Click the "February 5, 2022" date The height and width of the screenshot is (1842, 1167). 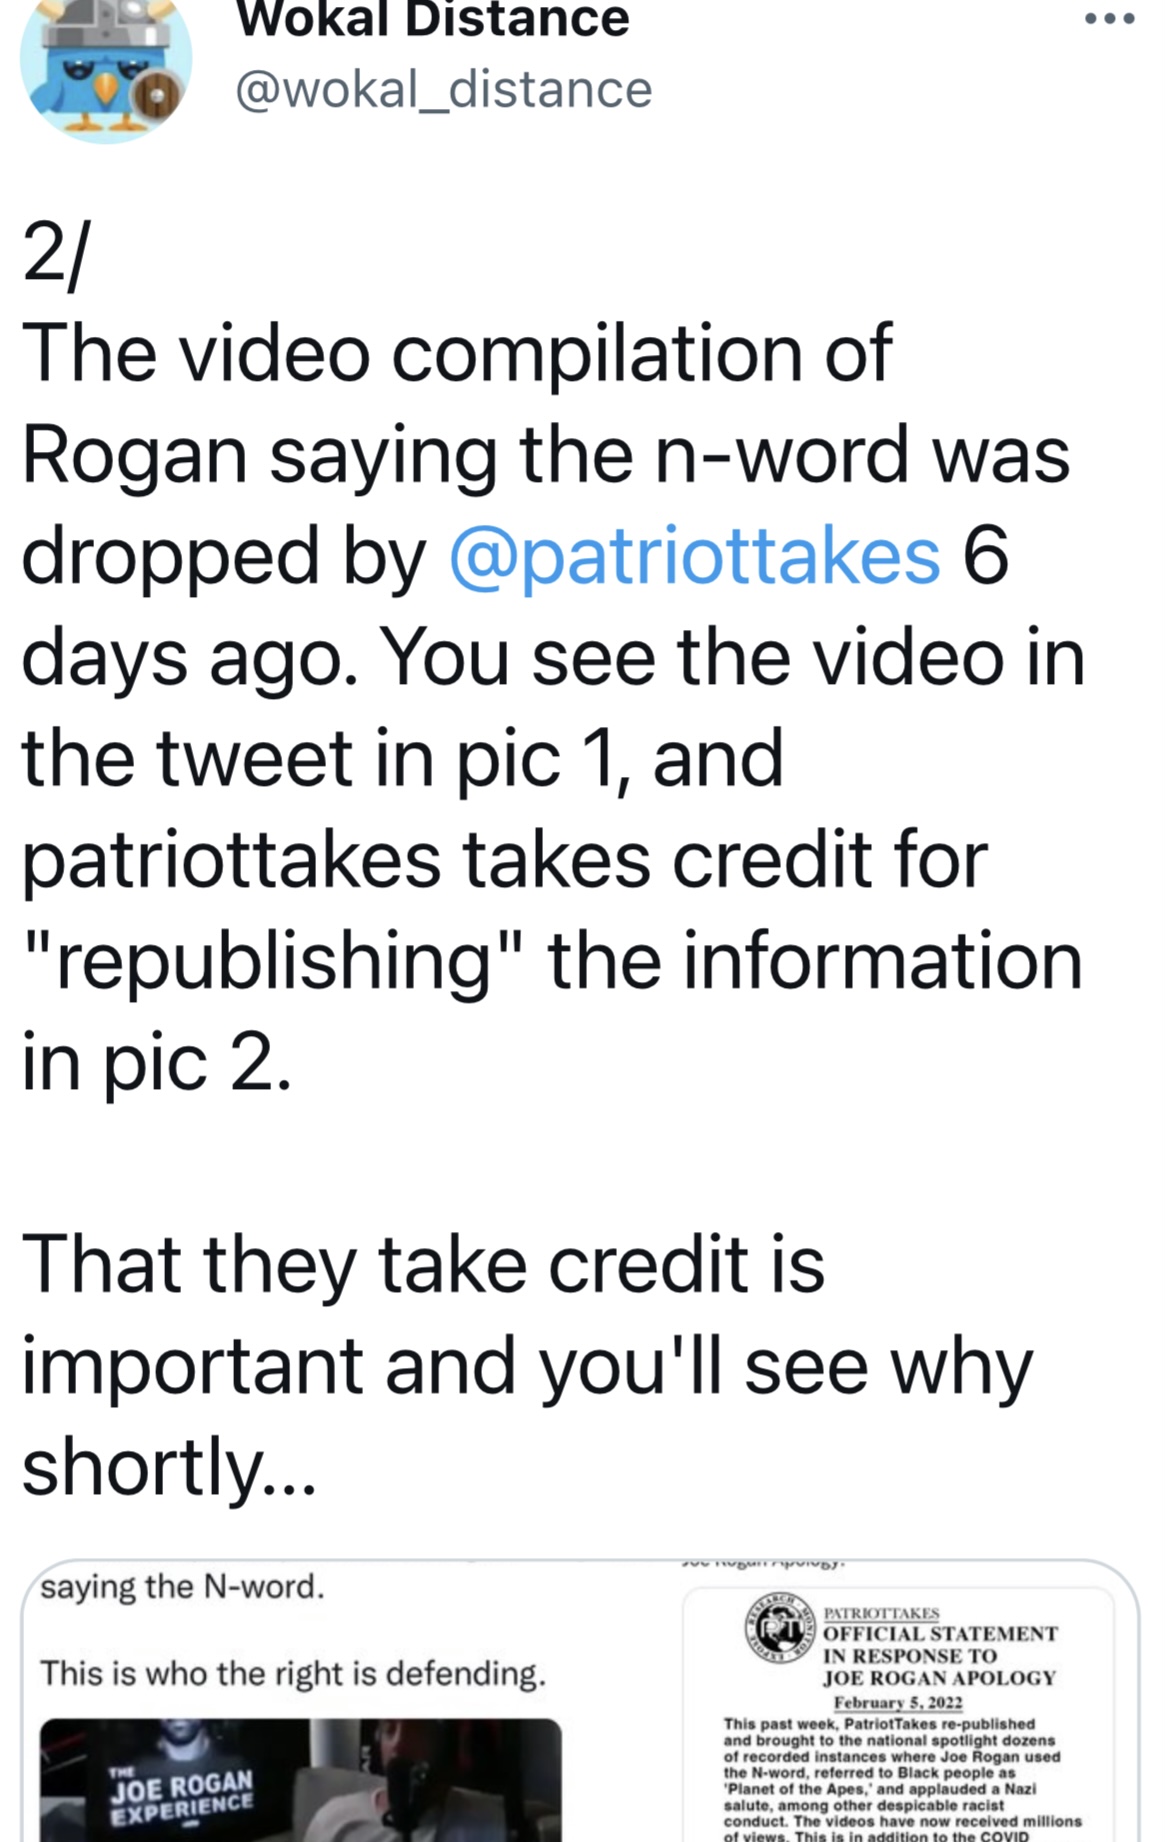coord(898,1702)
